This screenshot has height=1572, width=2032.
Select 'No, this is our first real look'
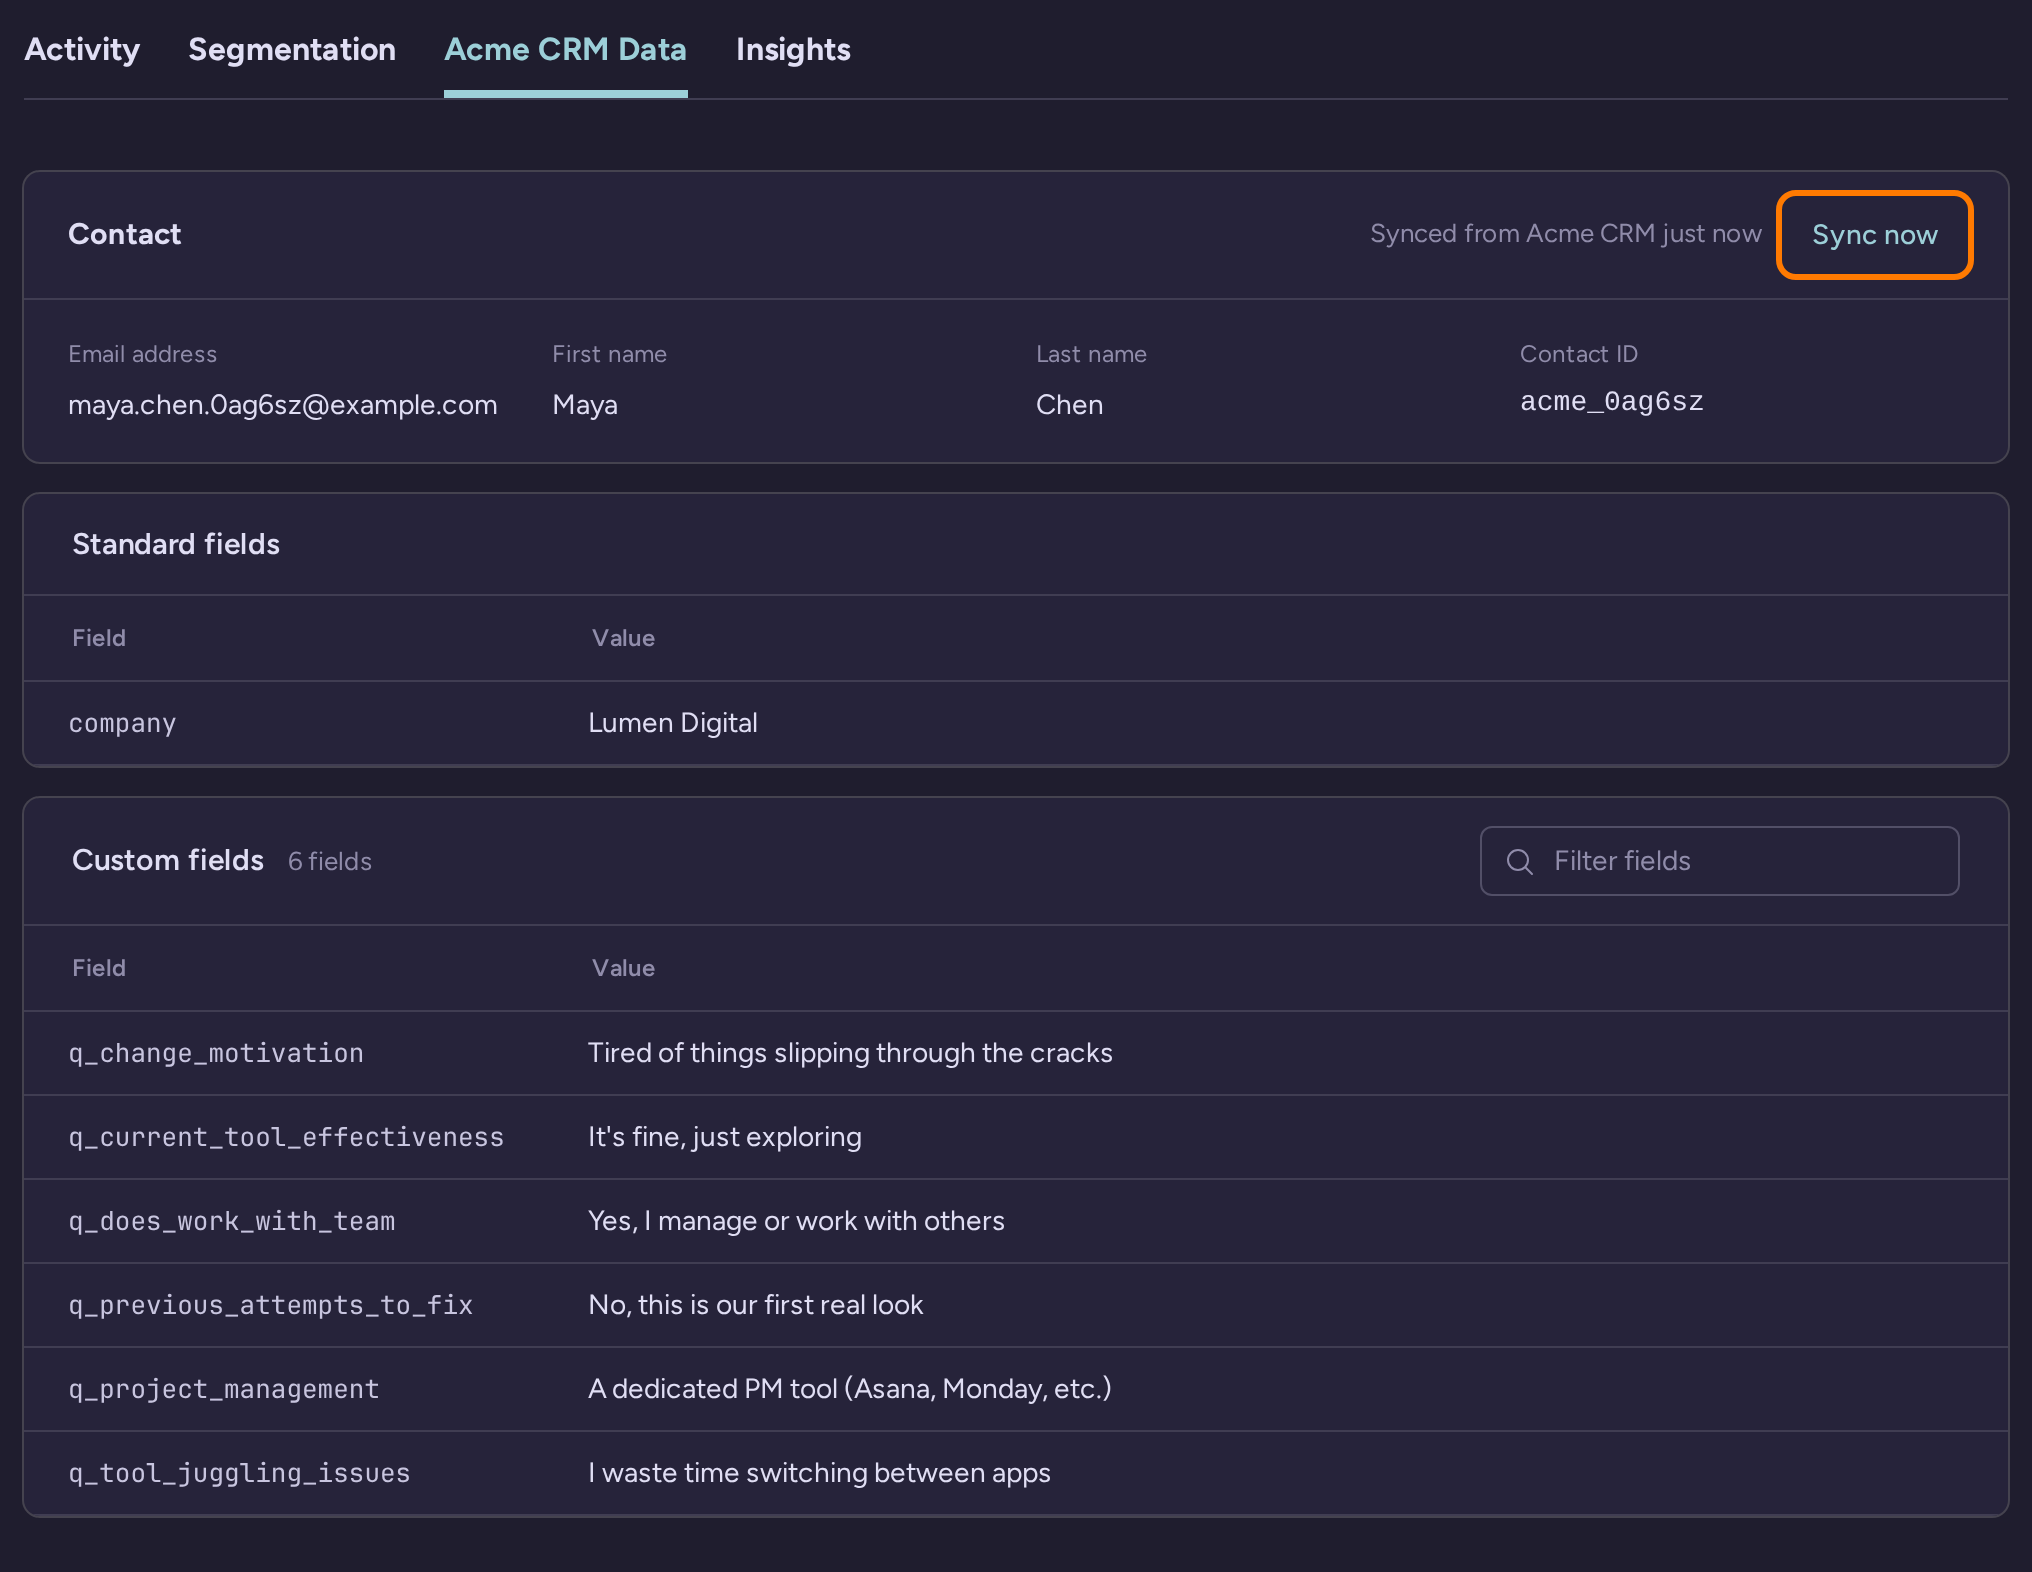[x=756, y=1305]
